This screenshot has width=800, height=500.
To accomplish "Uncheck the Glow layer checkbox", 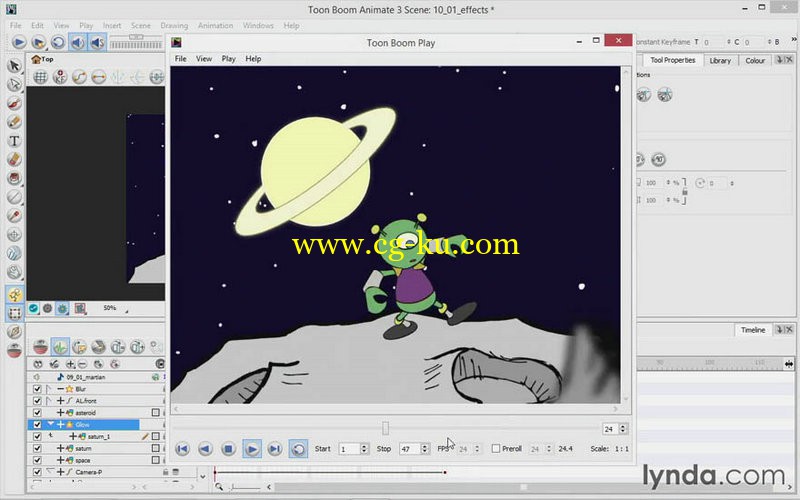I will click(x=37, y=424).
